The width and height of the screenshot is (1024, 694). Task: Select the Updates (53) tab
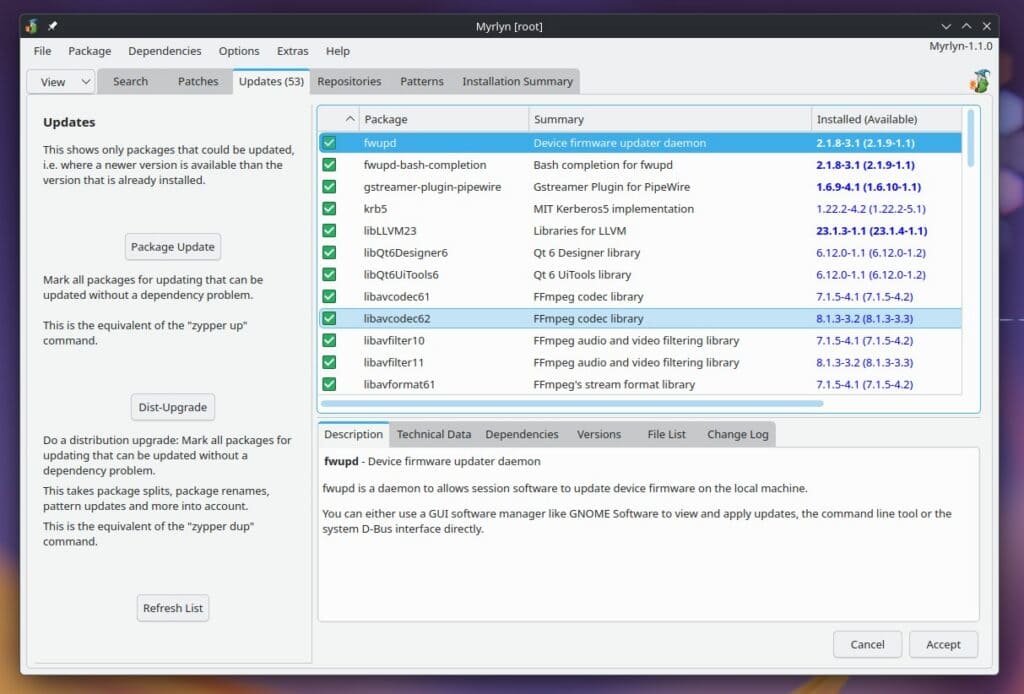pos(271,82)
